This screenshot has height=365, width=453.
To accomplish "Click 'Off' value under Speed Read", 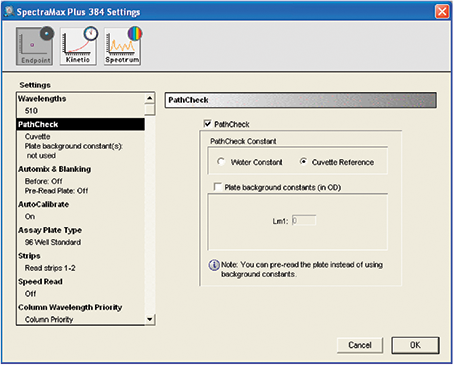I will coord(30,294).
